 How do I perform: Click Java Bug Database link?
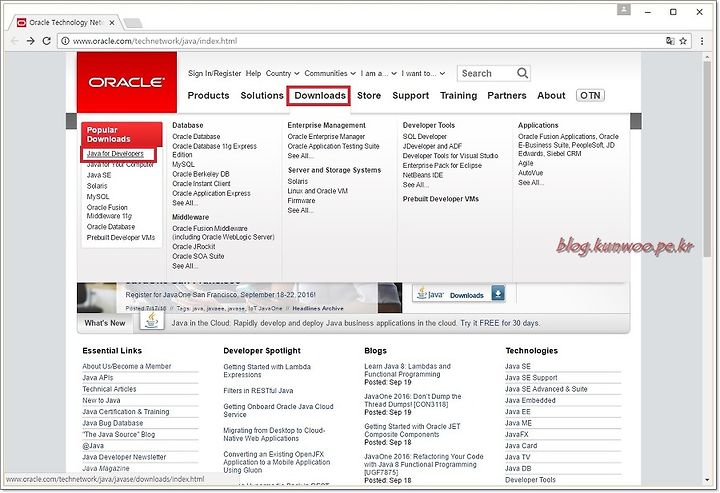[112, 423]
